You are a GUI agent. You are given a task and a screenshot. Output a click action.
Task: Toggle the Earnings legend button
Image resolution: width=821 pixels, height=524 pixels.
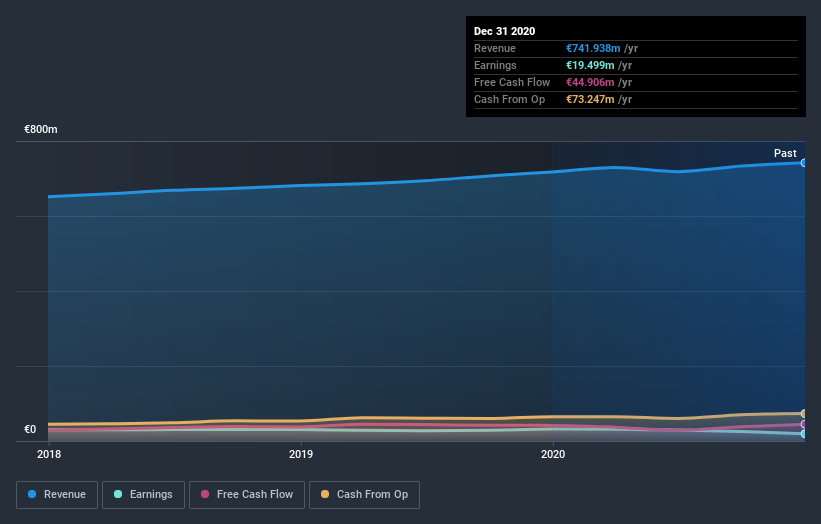click(x=143, y=495)
